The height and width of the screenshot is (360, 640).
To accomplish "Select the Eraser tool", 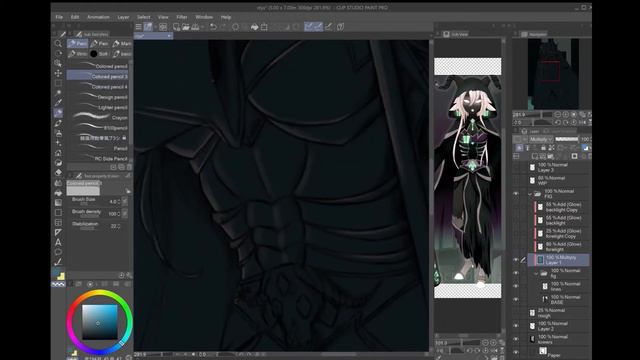I will [58, 173].
